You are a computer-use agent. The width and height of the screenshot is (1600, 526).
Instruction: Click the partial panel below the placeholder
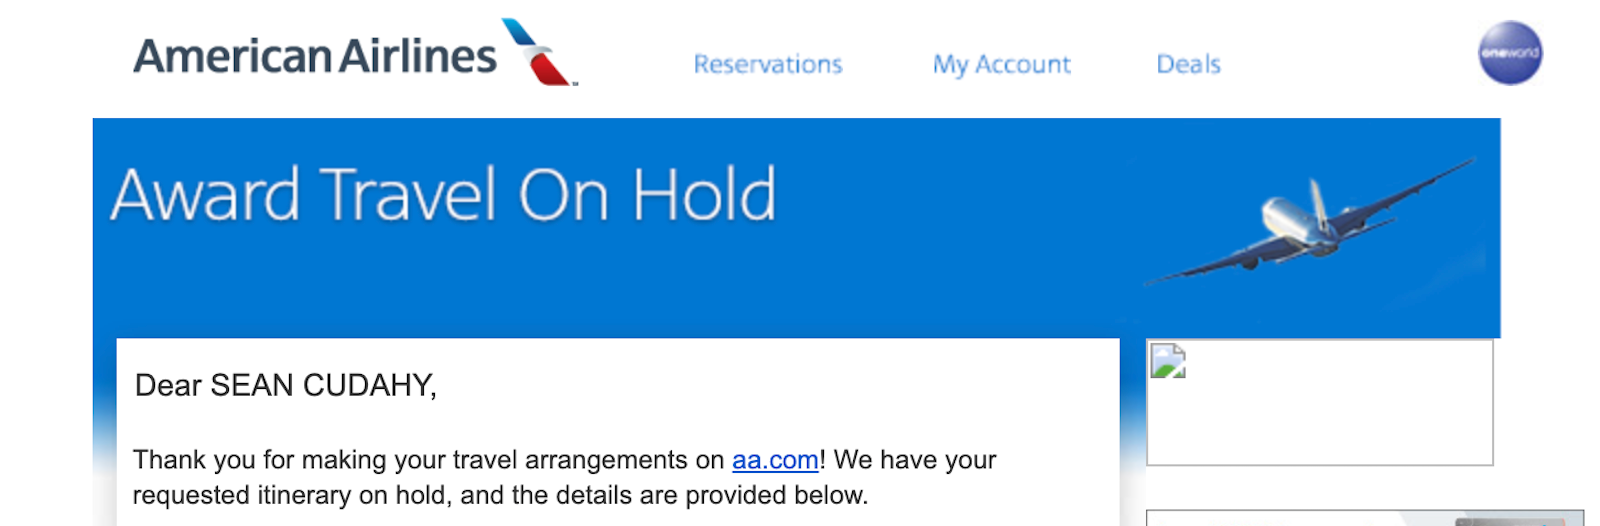(x=1364, y=518)
